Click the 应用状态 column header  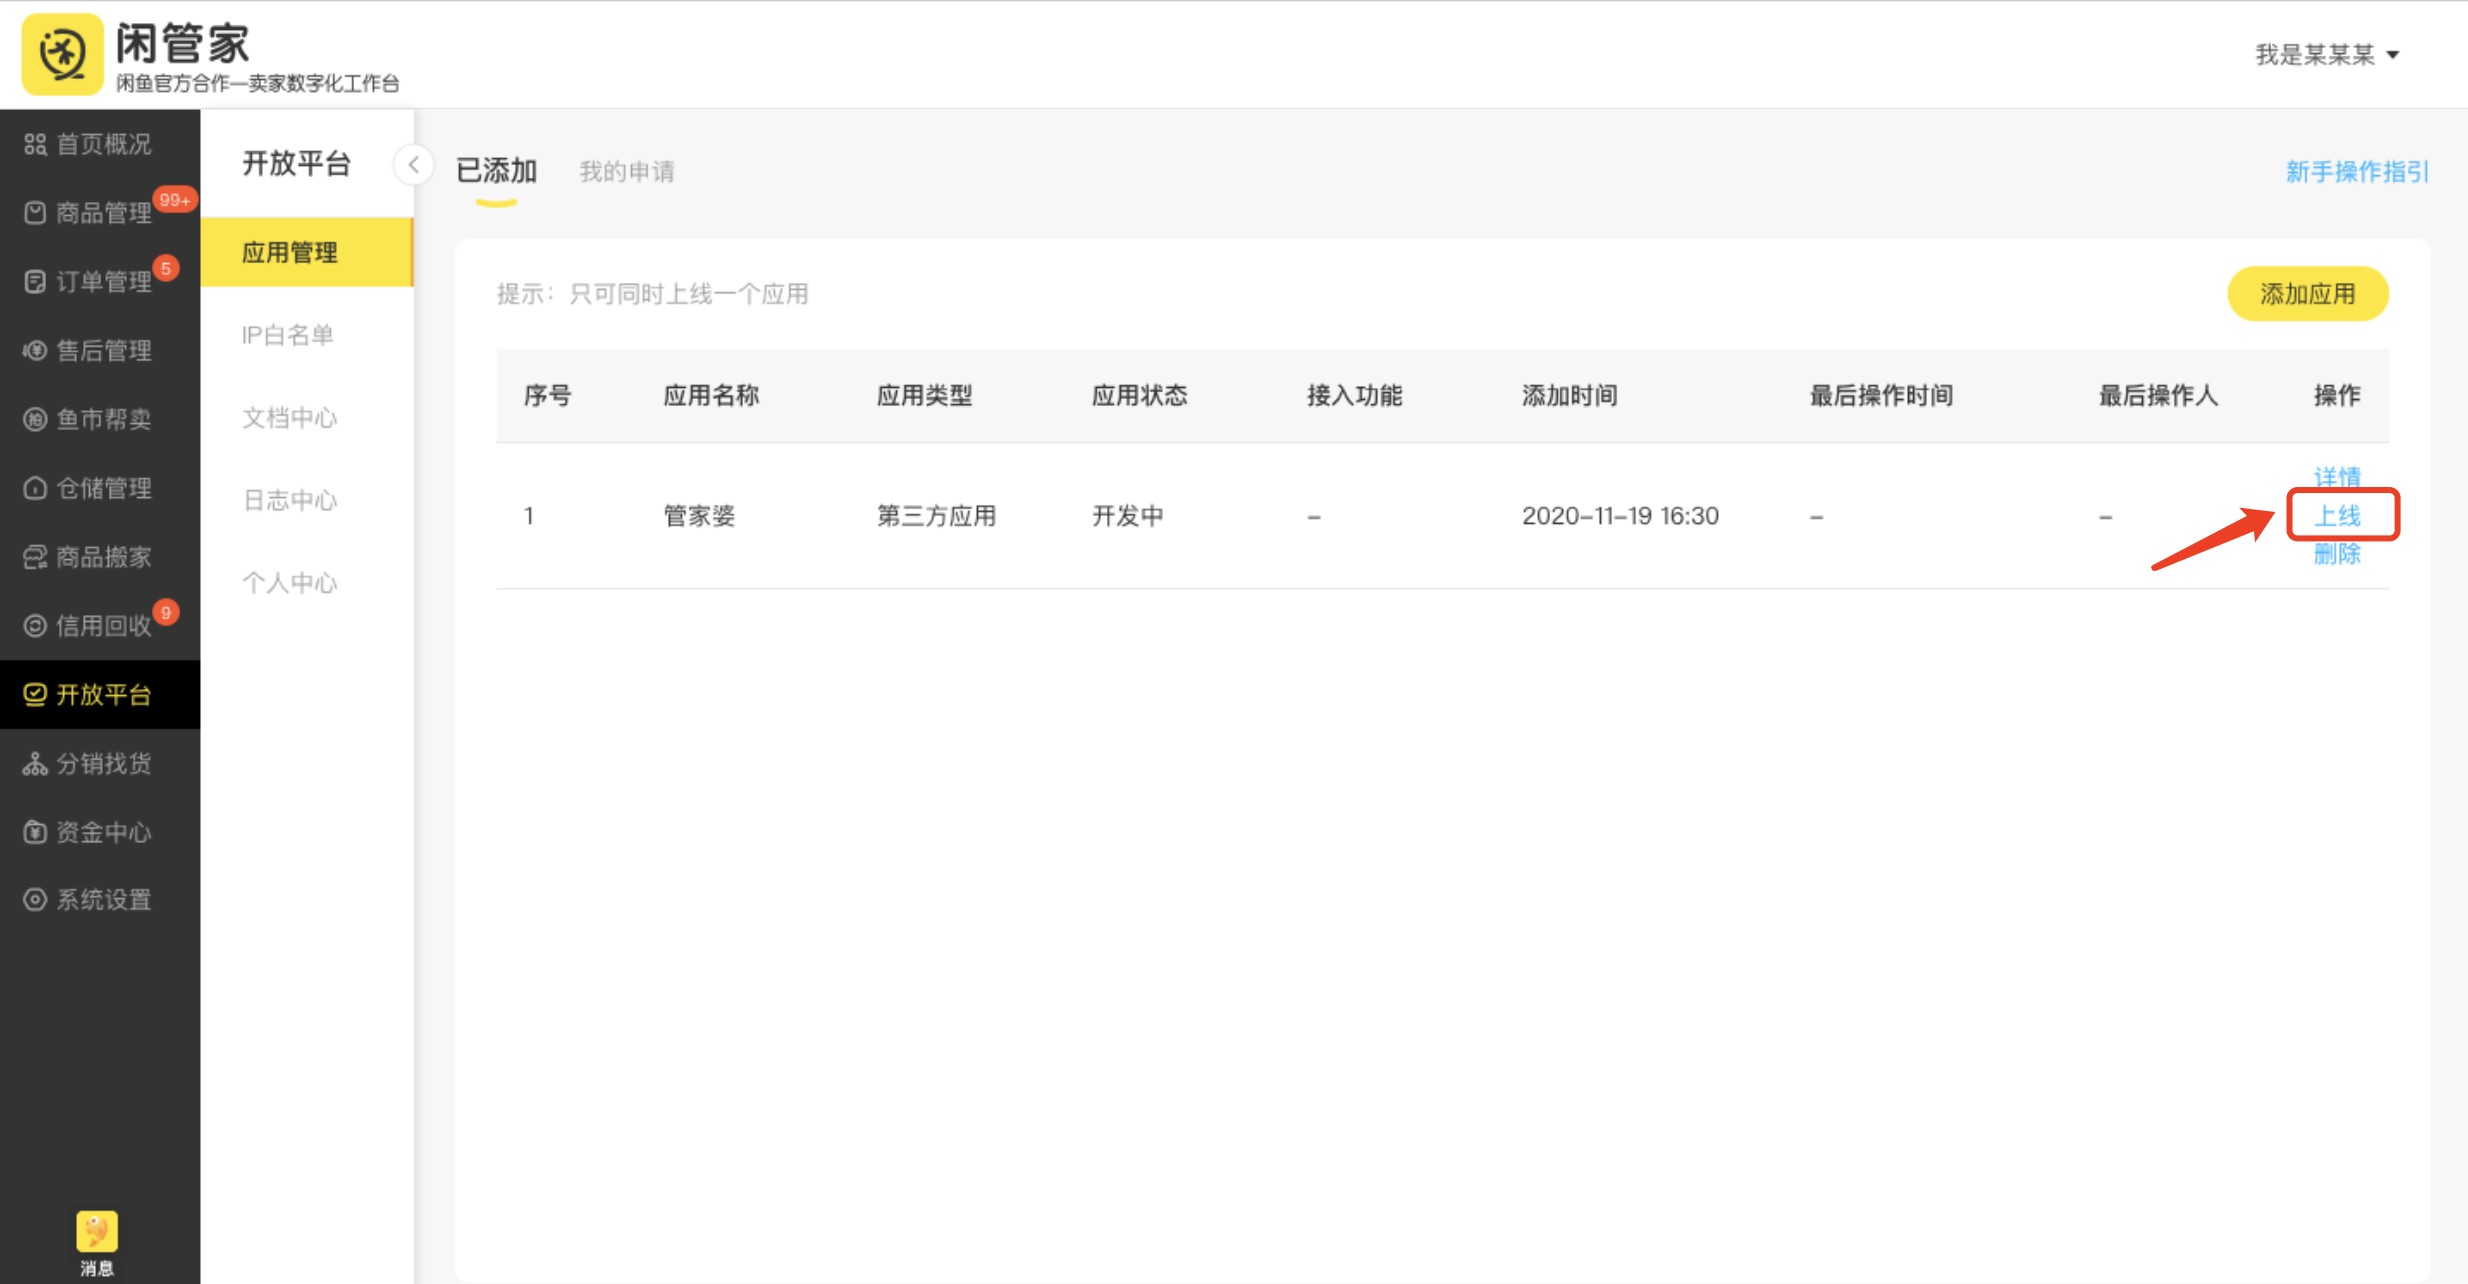click(x=1139, y=396)
